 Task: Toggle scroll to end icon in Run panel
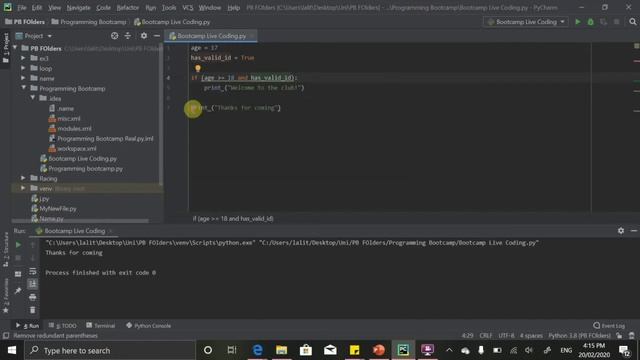pyautogui.click(x=33, y=284)
